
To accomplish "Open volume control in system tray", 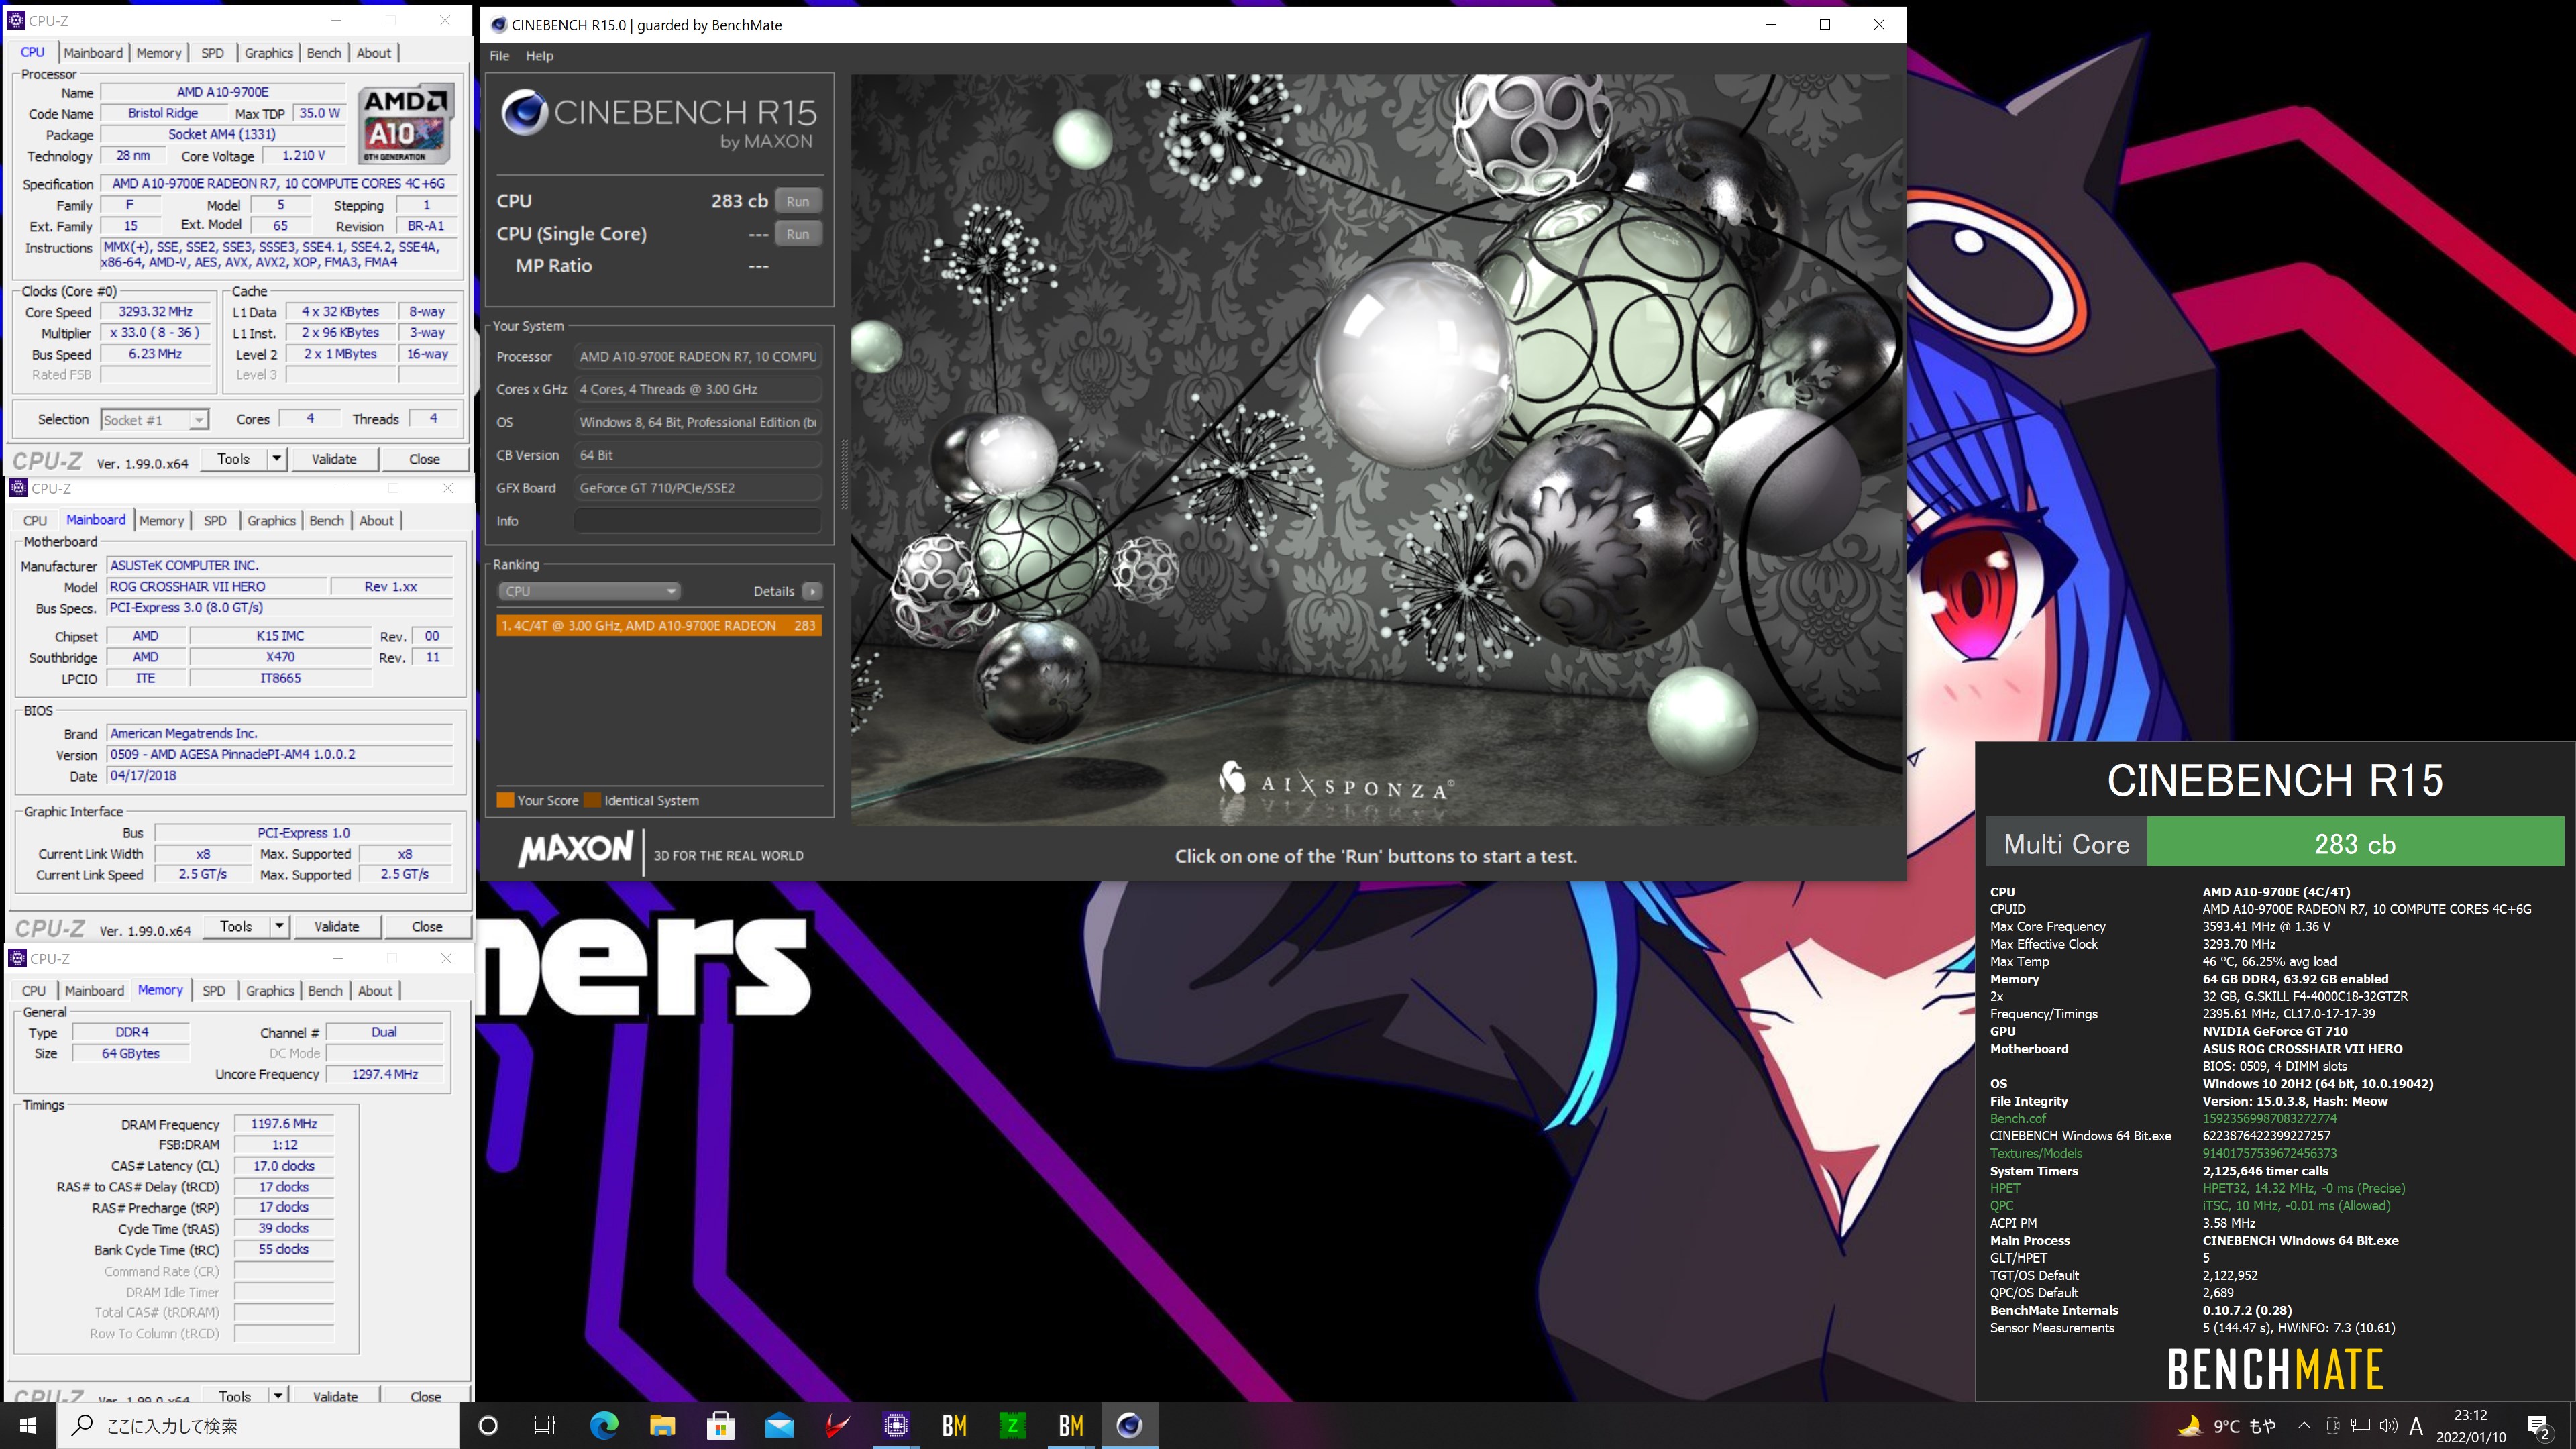I will click(x=2388, y=1425).
